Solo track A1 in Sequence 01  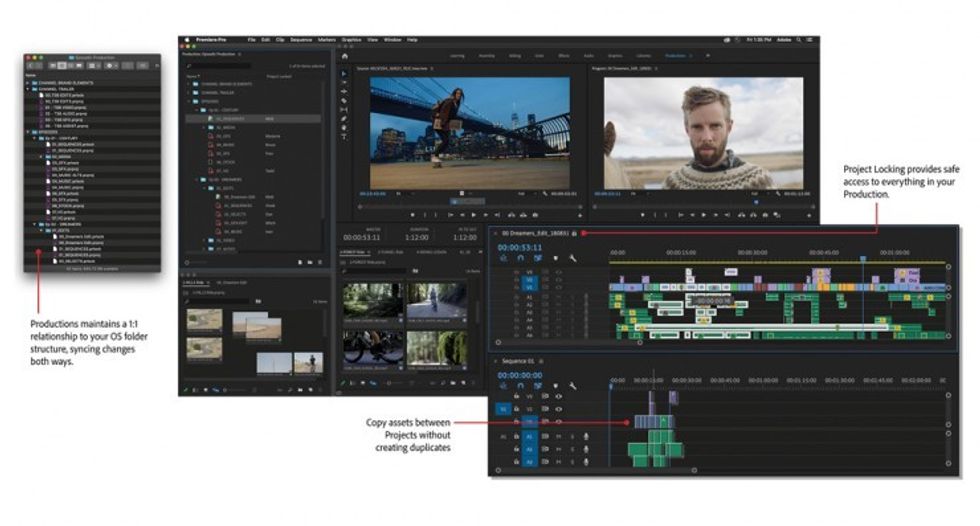[572, 437]
